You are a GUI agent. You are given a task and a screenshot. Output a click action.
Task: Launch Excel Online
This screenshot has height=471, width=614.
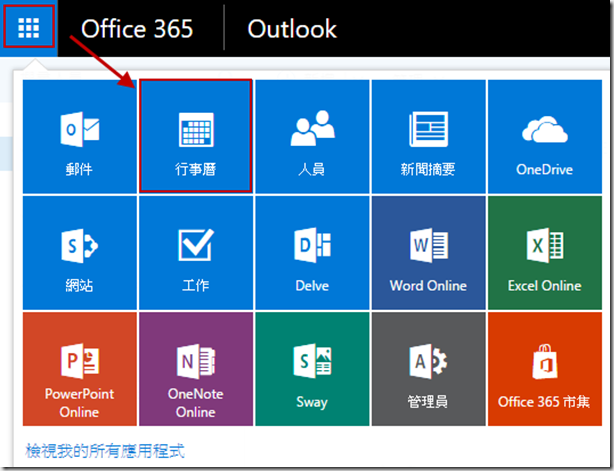click(544, 252)
